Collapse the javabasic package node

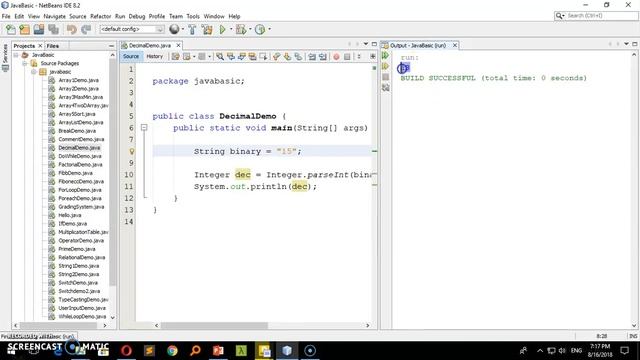pos(34,72)
